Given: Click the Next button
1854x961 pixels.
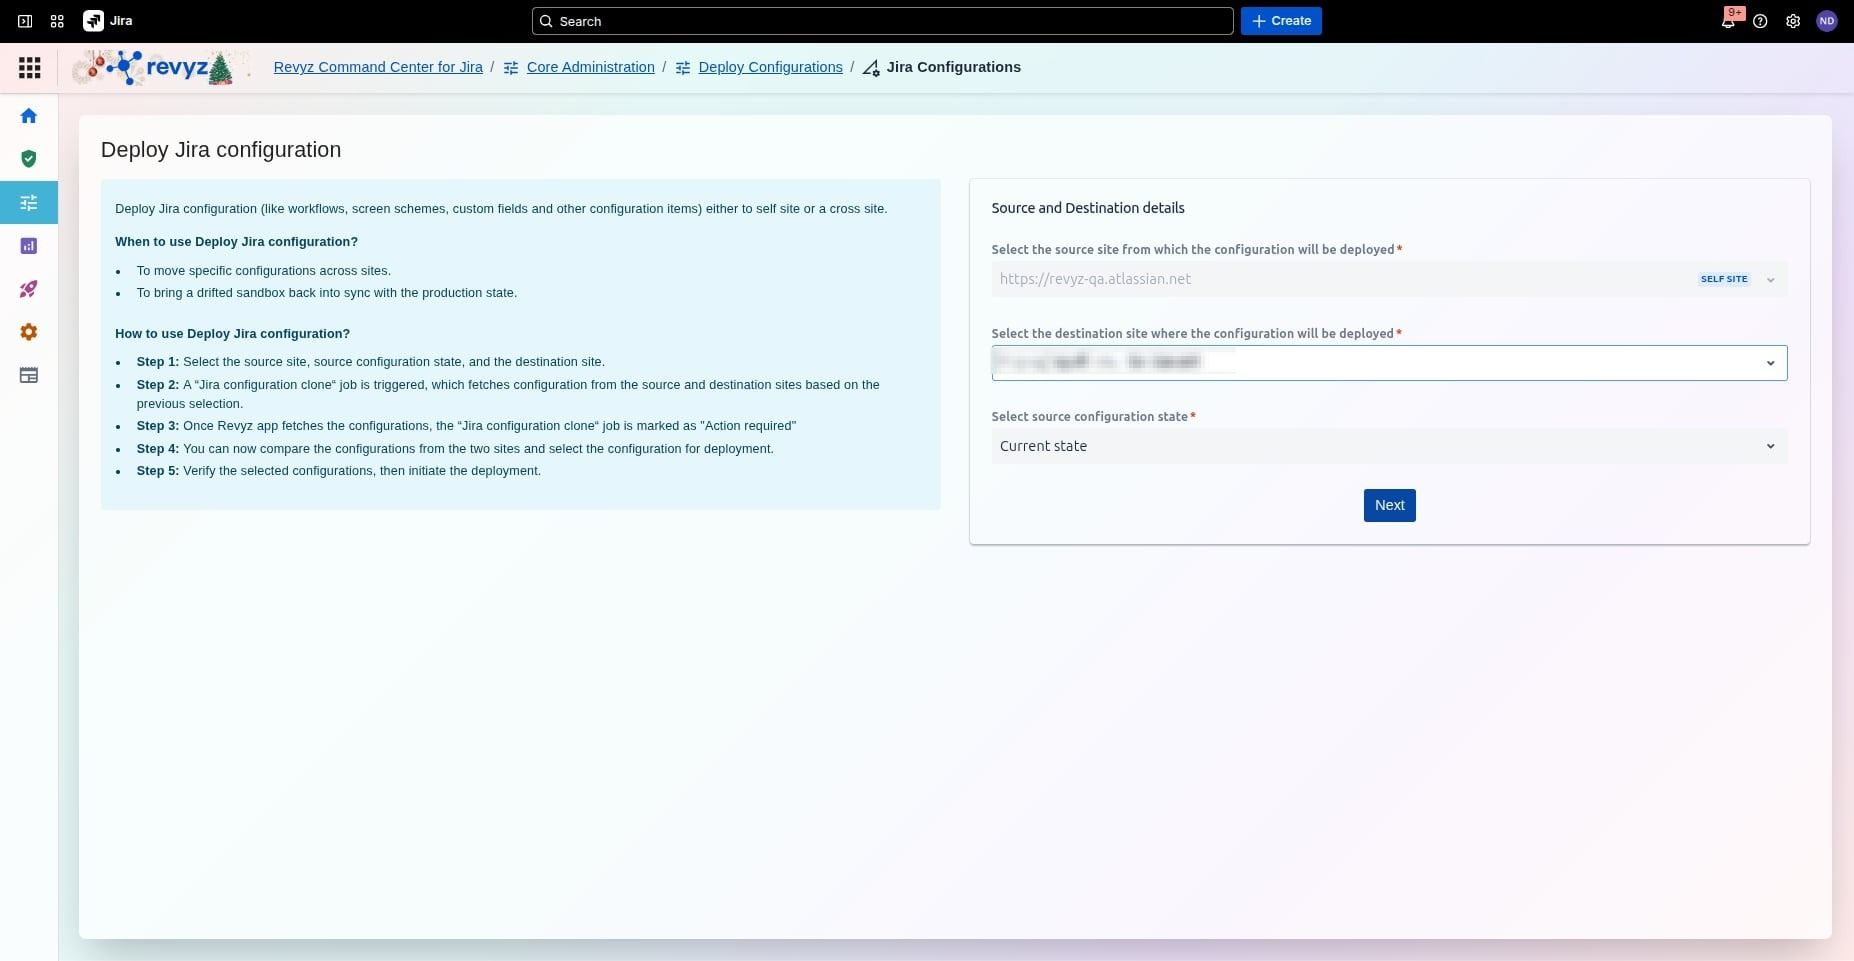Looking at the screenshot, I should 1389,505.
